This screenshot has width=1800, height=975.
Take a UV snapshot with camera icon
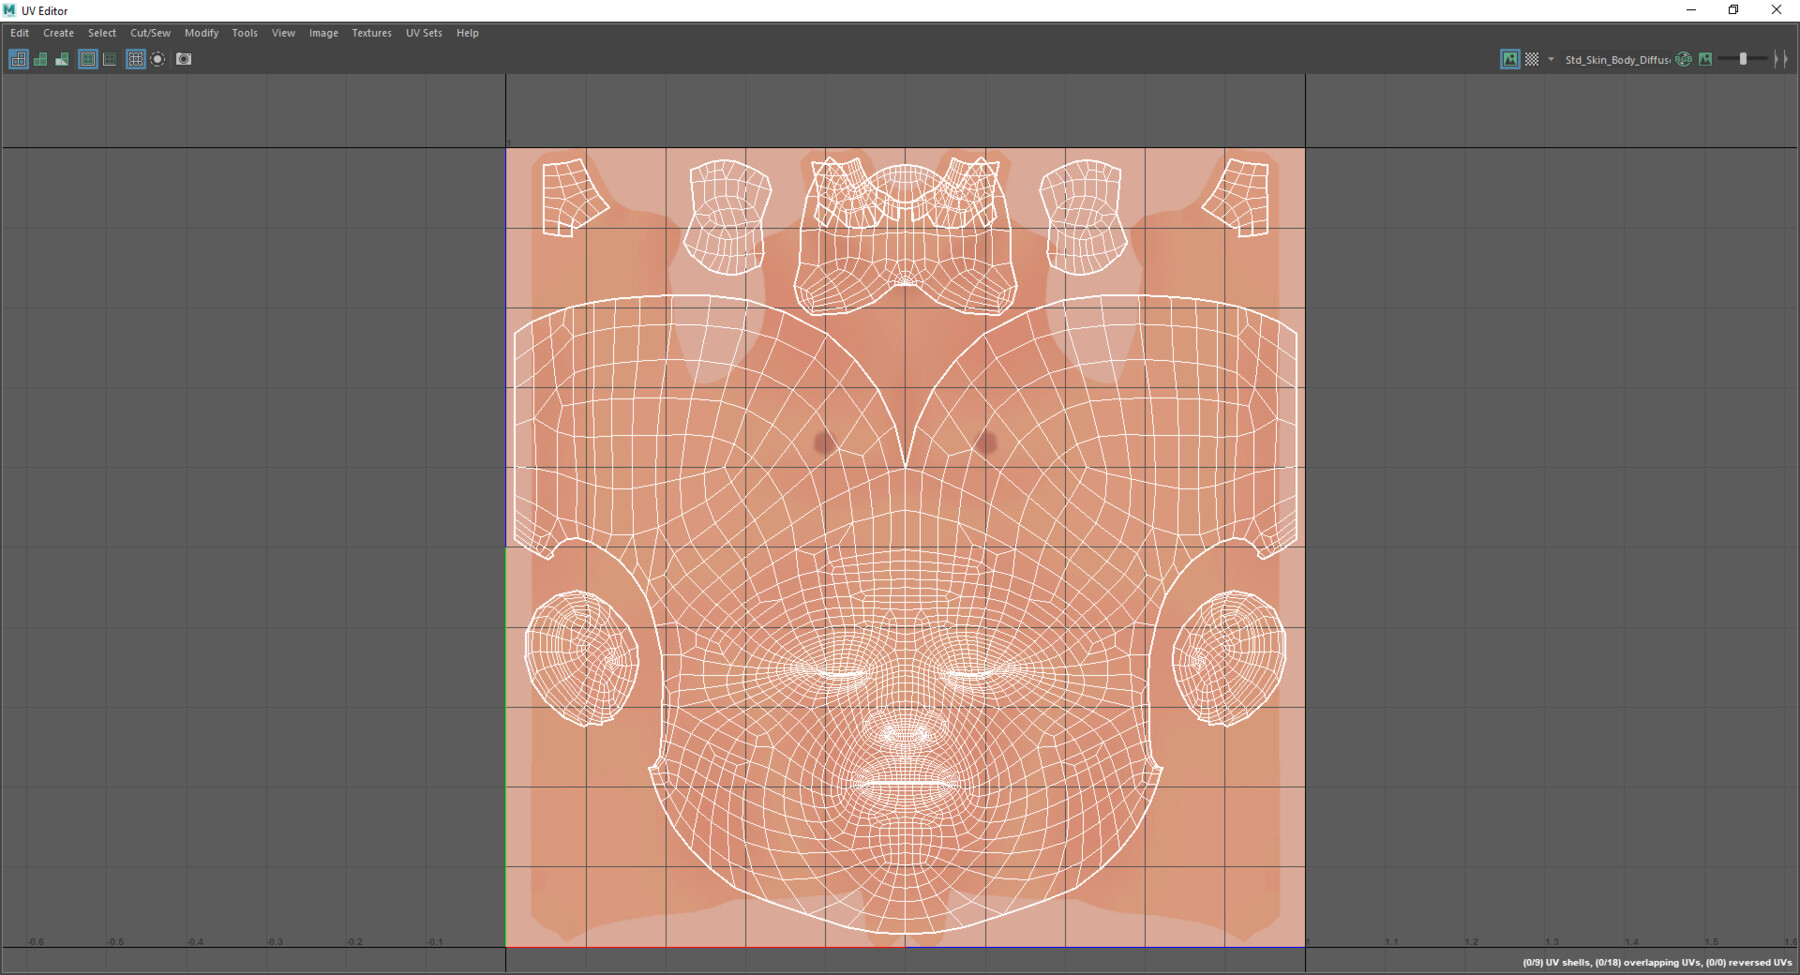coord(184,59)
